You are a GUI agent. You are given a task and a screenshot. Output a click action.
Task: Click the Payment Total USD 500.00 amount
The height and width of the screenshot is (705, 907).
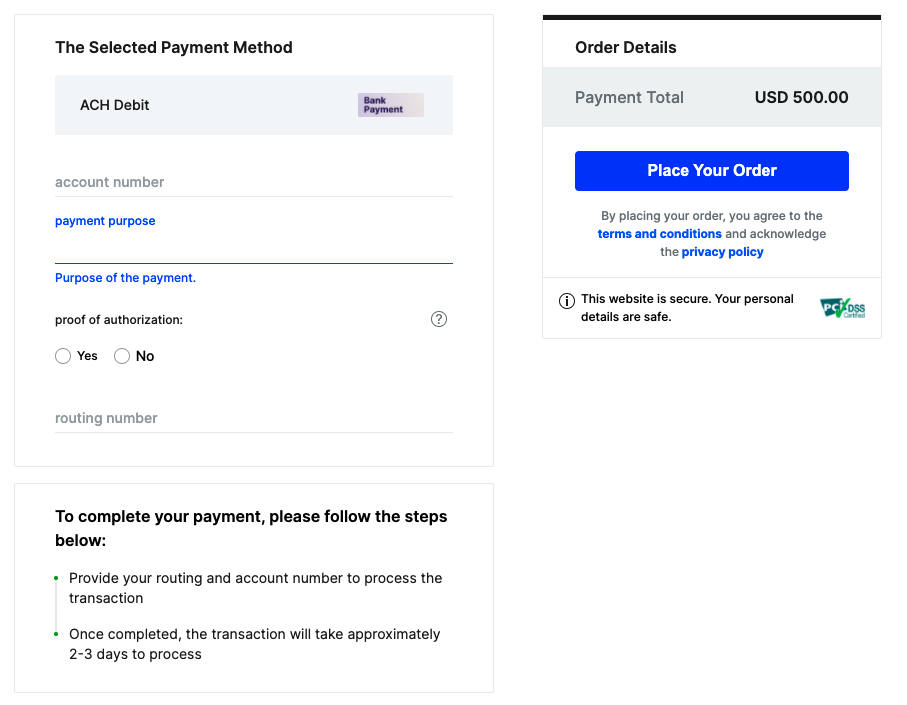801,97
